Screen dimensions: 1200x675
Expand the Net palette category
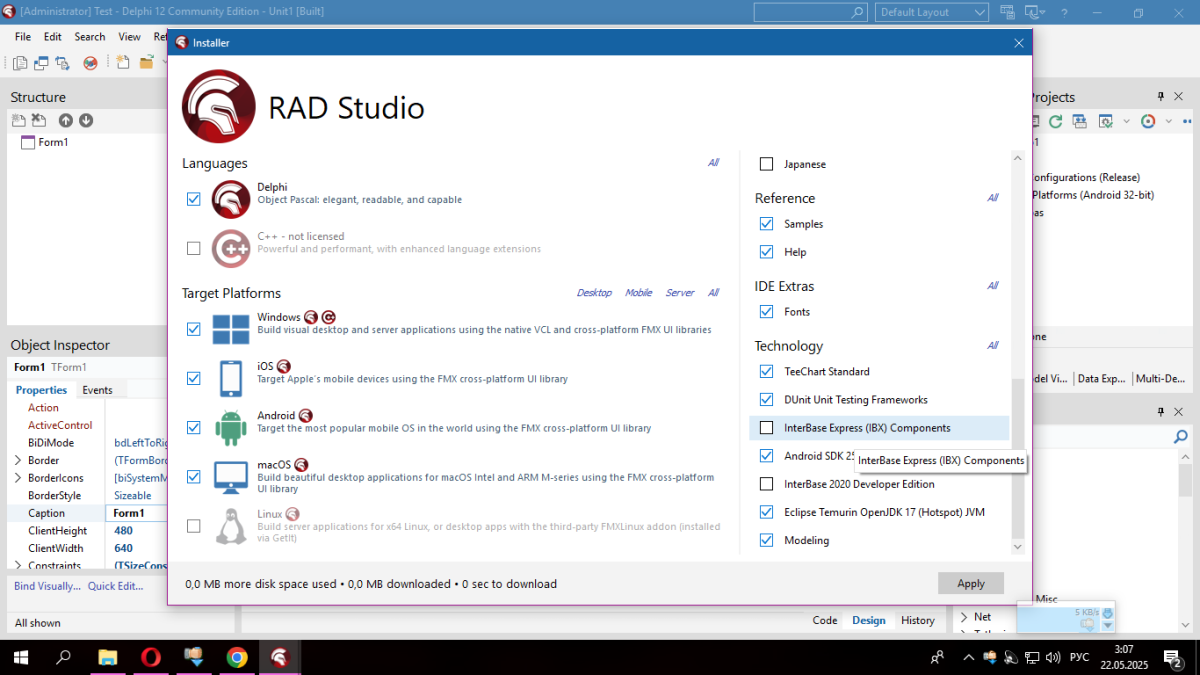click(x=964, y=617)
